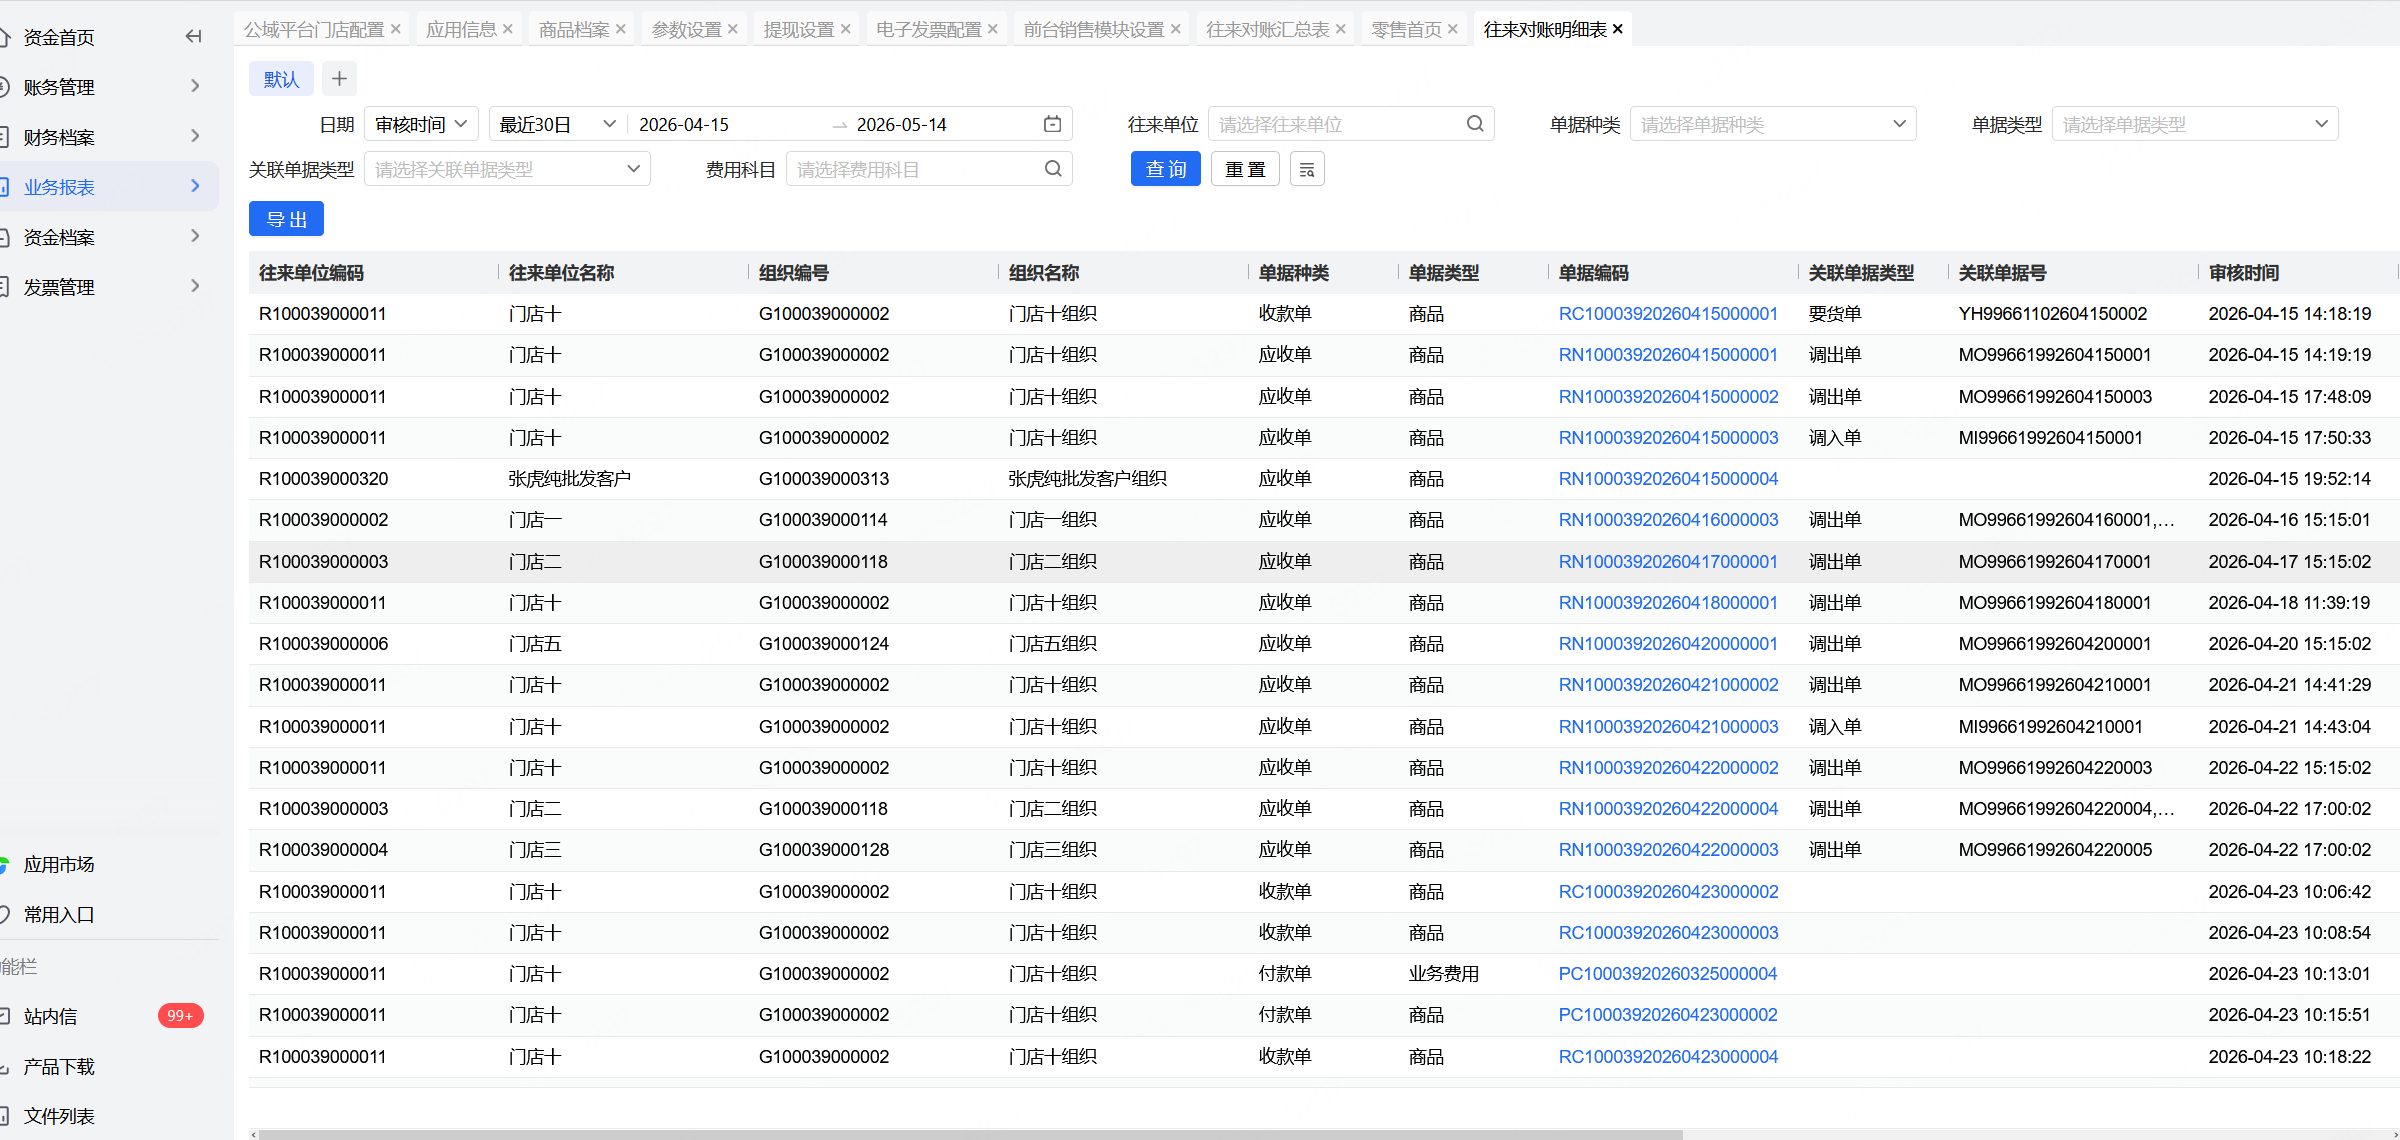The image size is (2400, 1140).
Task: Collapse the sidebar with the arrow icon
Action: pos(193,37)
